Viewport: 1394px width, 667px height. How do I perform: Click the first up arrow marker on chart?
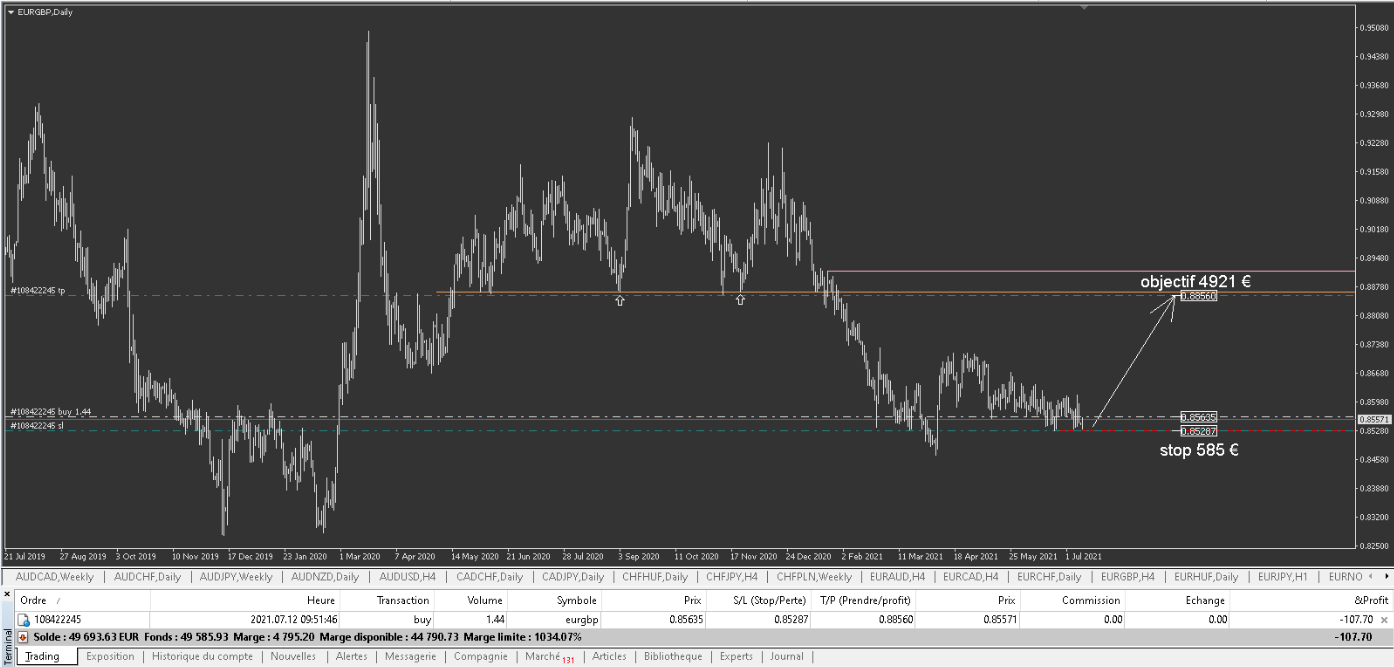point(620,300)
